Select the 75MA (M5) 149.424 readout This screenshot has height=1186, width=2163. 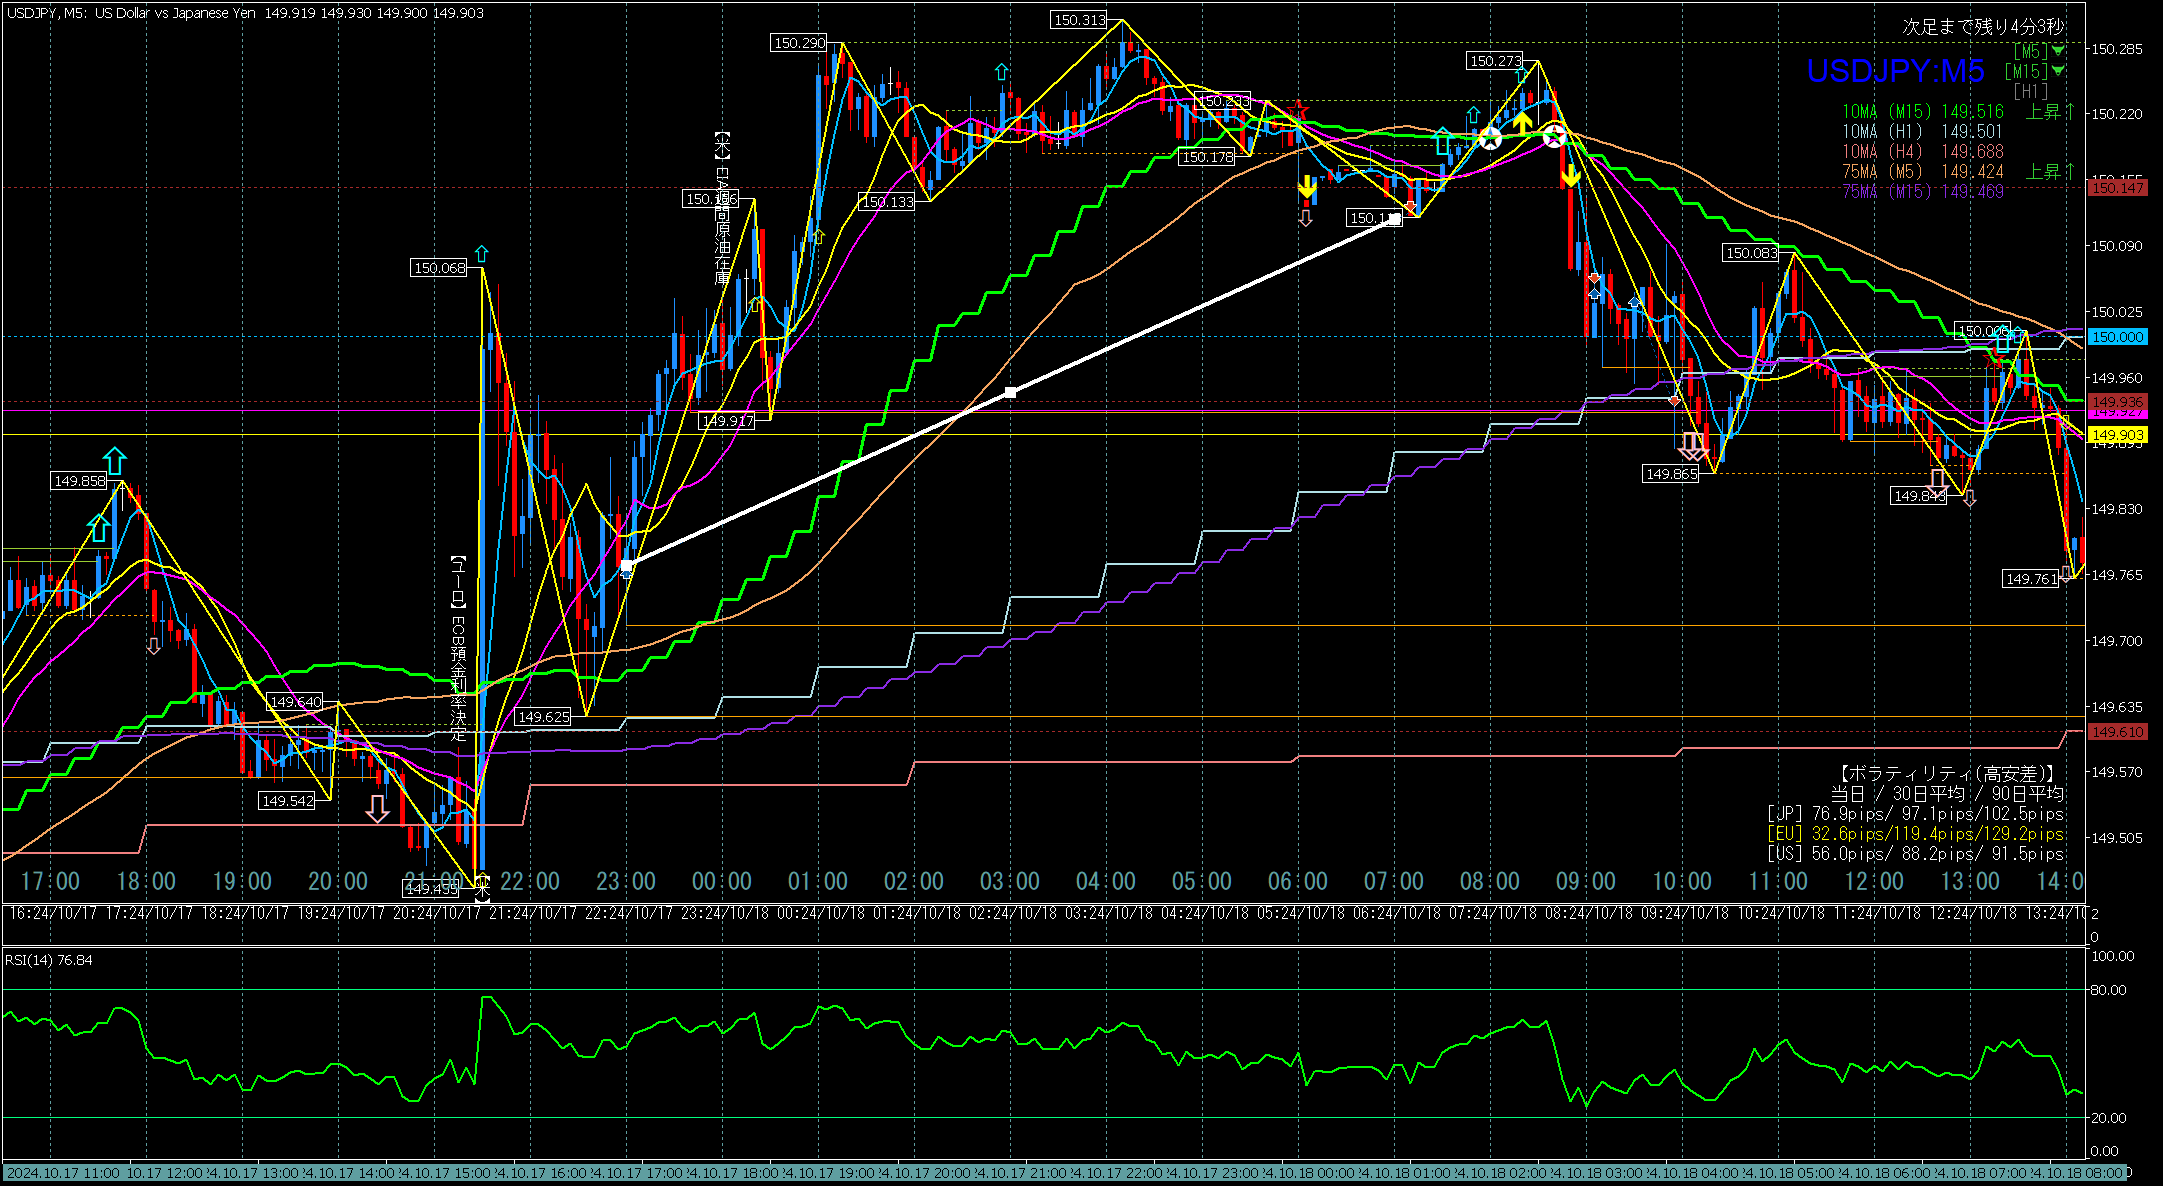pyautogui.click(x=1923, y=172)
